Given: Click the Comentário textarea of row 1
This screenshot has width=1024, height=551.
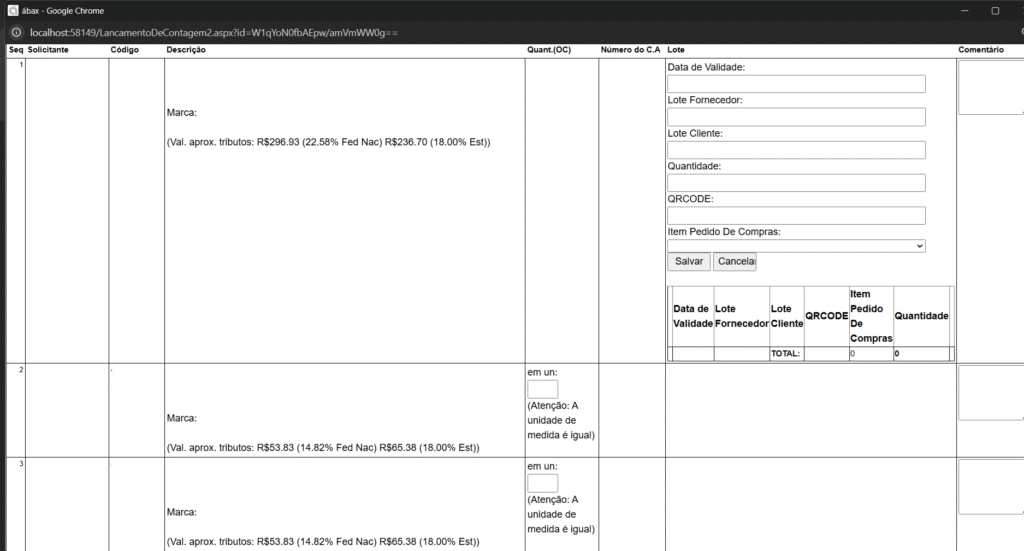Looking at the screenshot, I should tap(990, 88).
